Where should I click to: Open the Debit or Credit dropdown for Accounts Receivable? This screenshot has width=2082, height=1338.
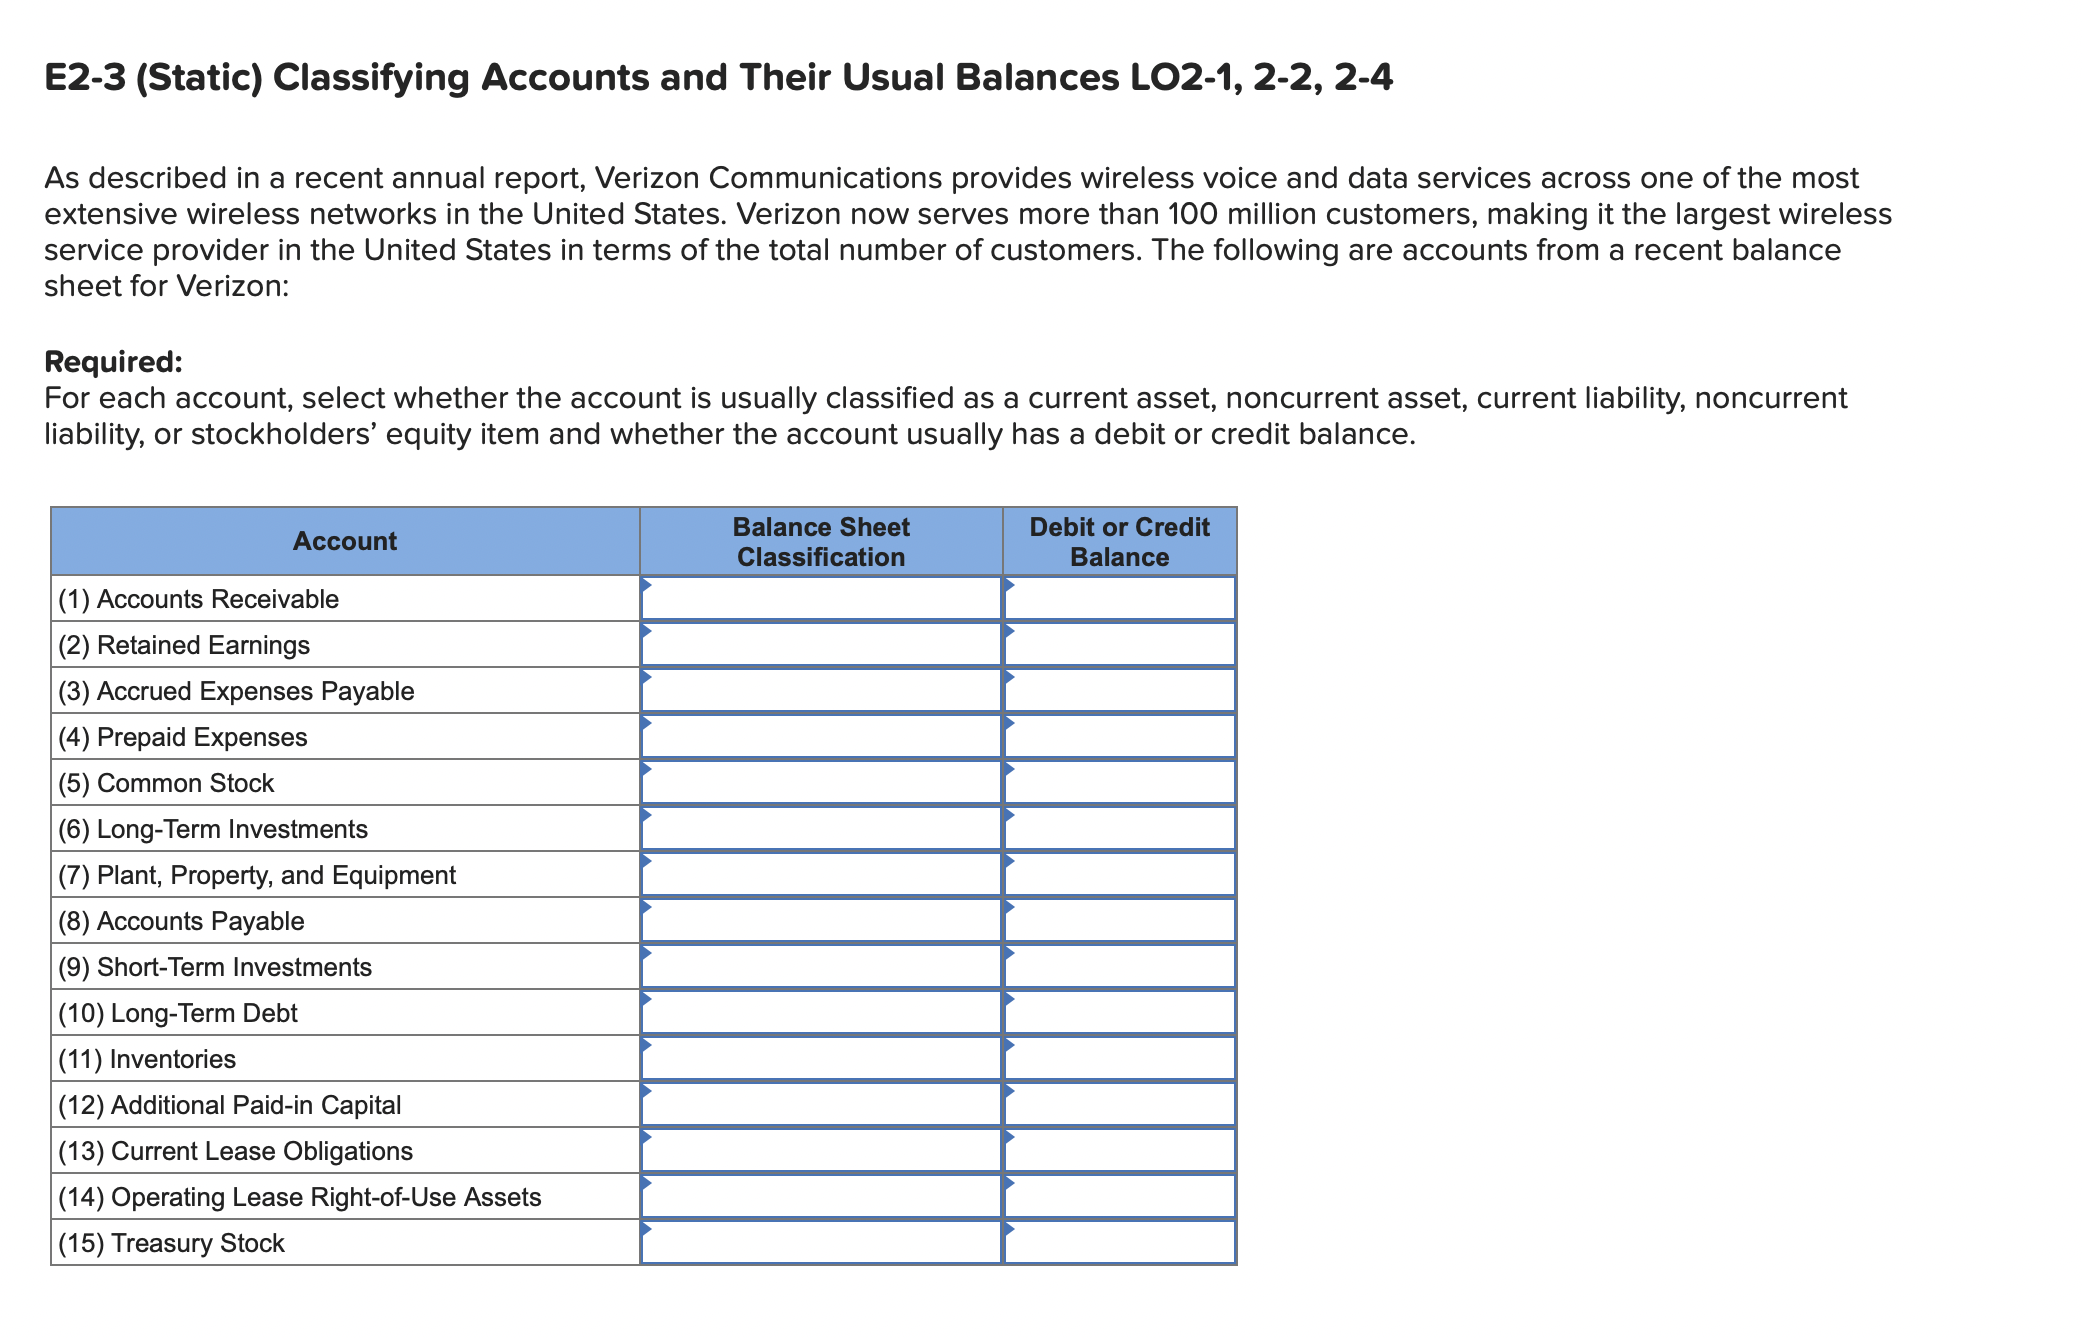(1120, 598)
